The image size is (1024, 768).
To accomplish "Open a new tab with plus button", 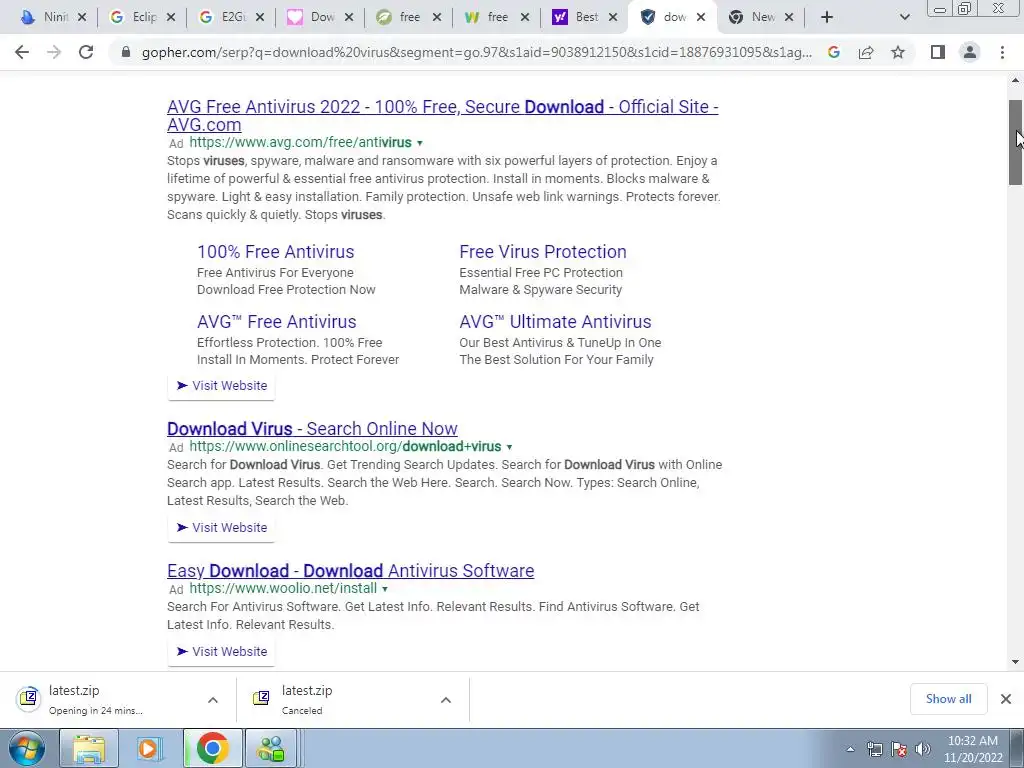I will coord(827,17).
